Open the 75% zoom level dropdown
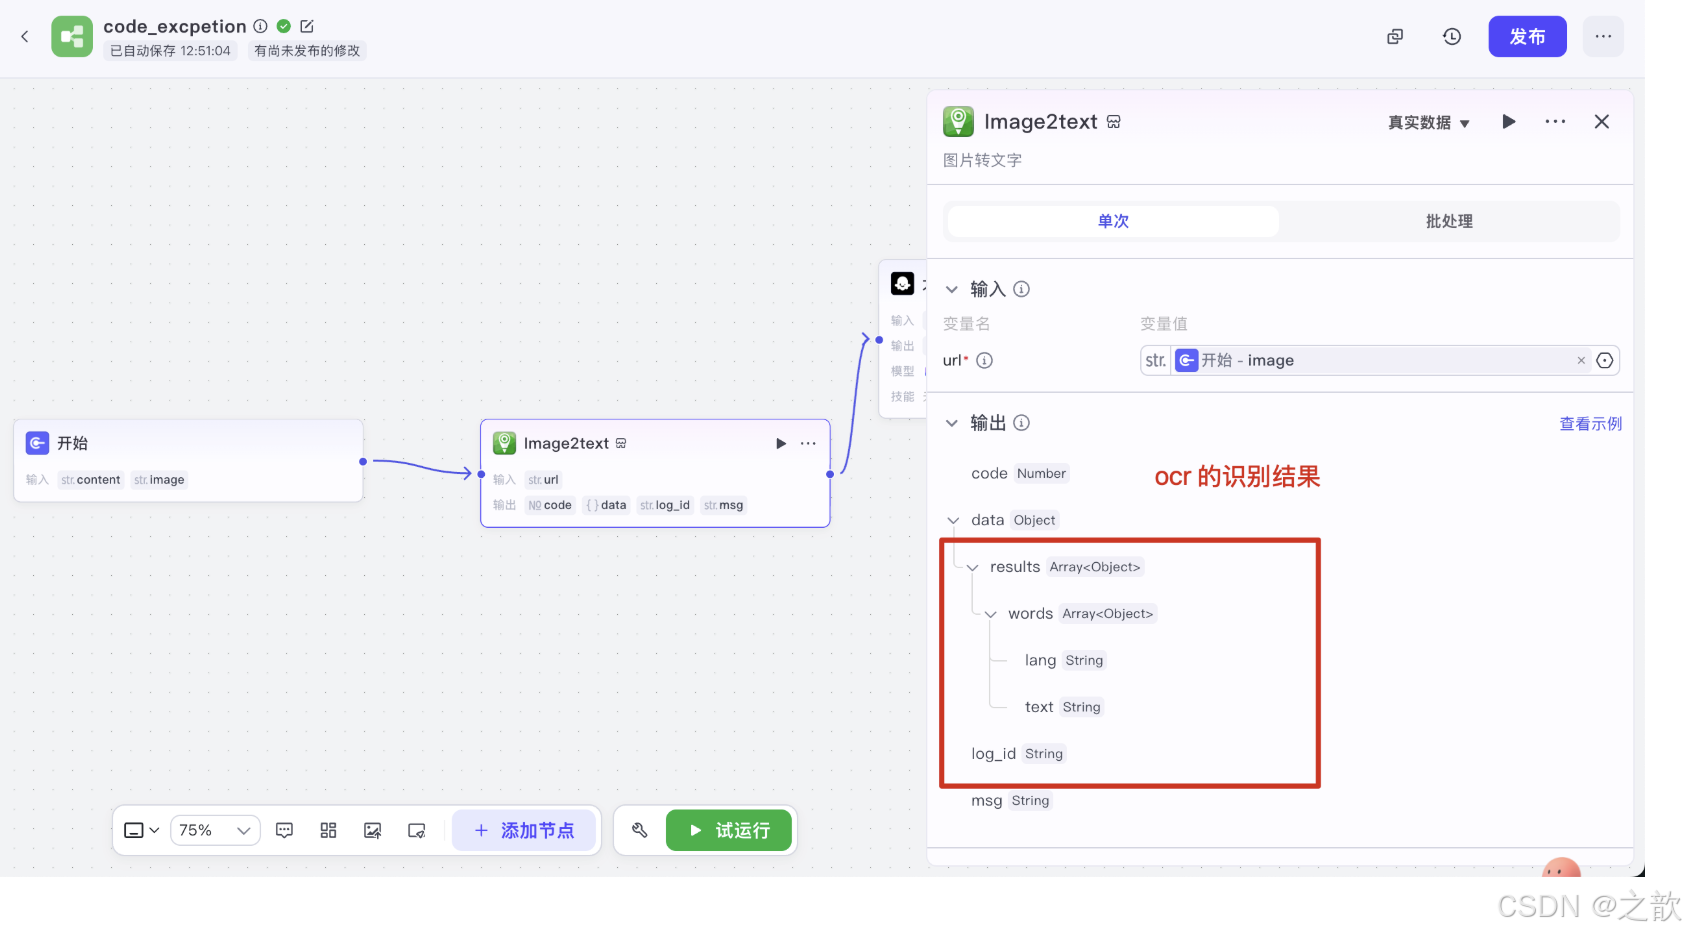This screenshot has height=936, width=1686. click(x=215, y=831)
